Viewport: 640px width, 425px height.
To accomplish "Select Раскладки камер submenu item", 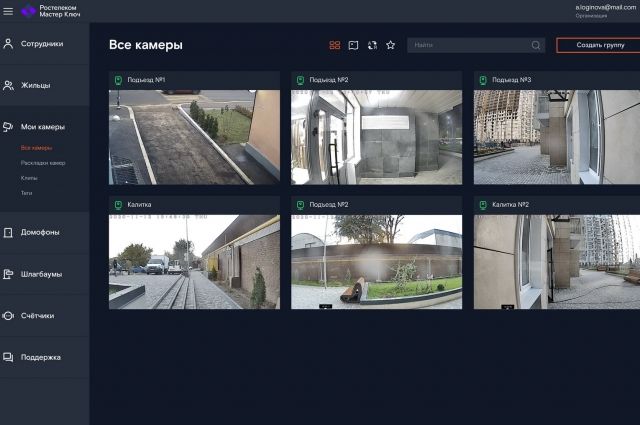I will coord(43,163).
